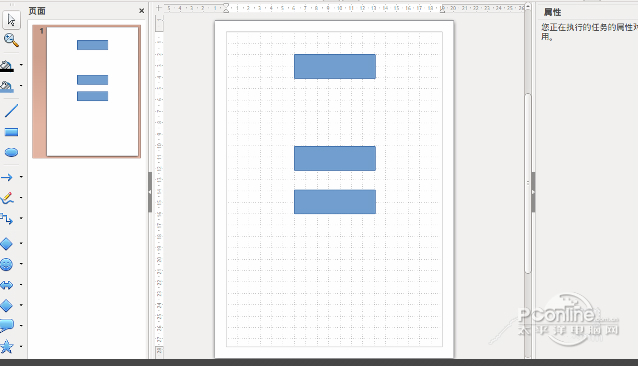Open Stars and Banners dropdown arrow
Viewport: 638px width, 366px height.
coord(21,346)
